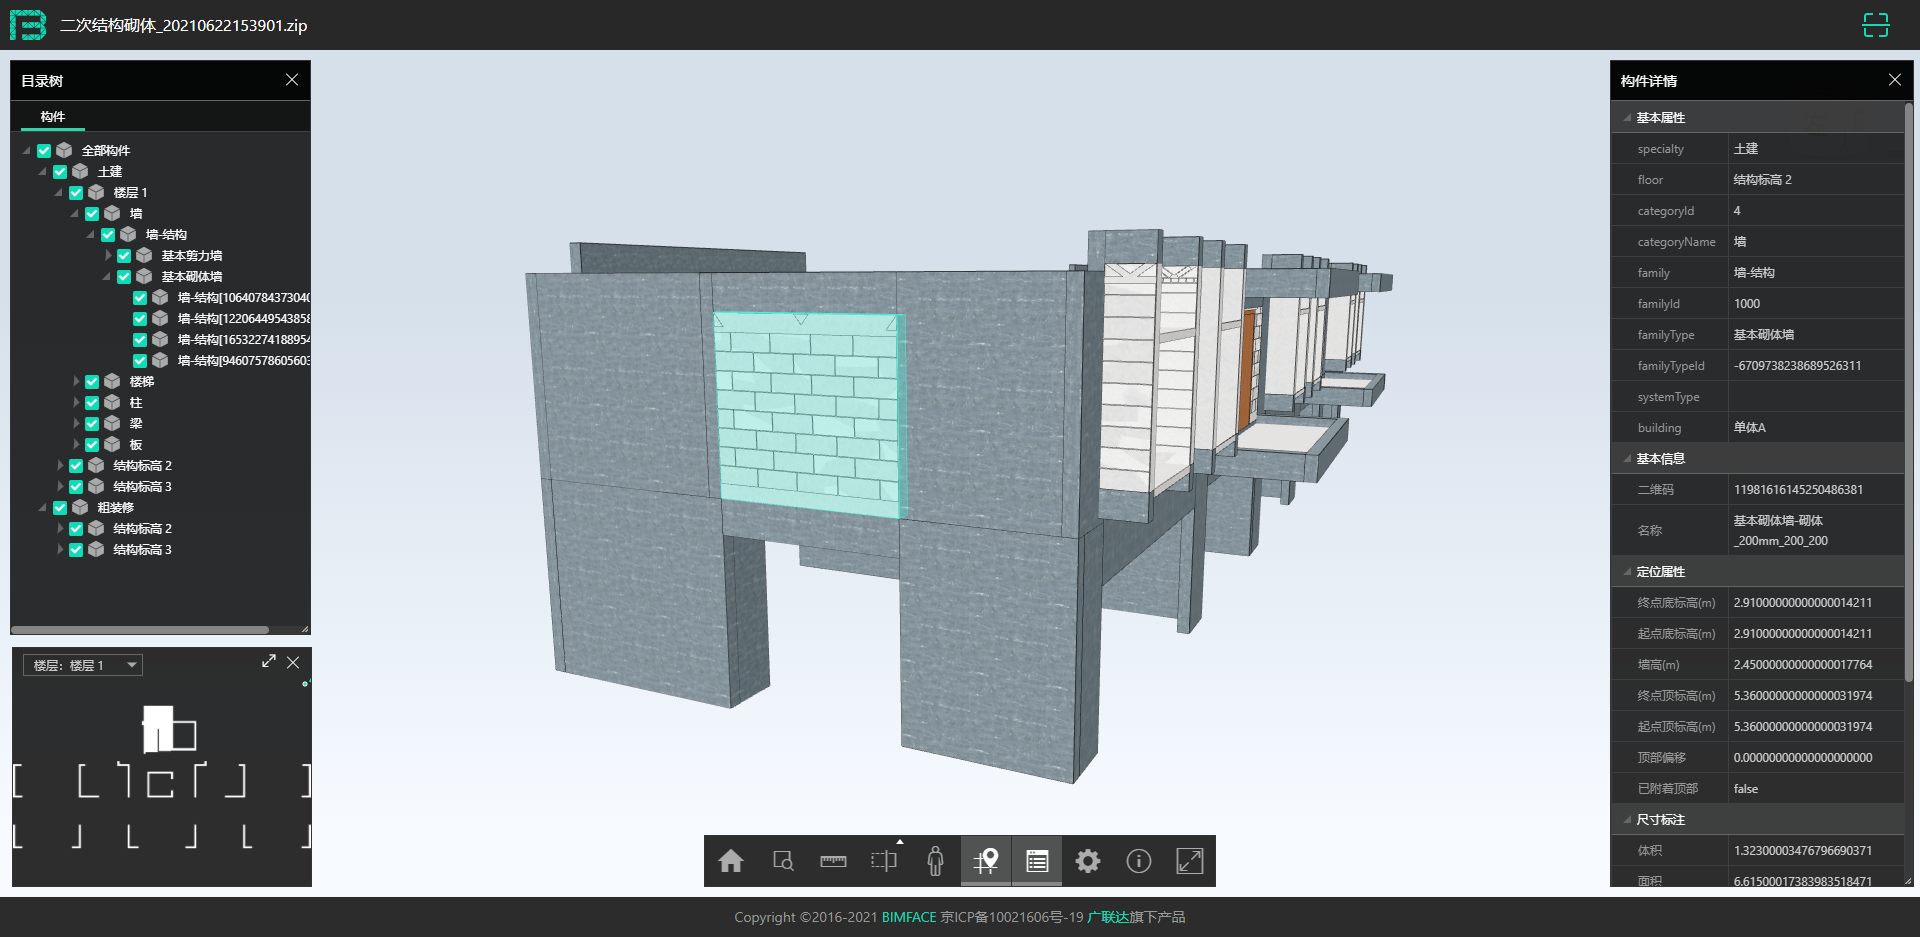Uncheck the 板 checkbox
This screenshot has height=937, width=1920.
[92, 445]
